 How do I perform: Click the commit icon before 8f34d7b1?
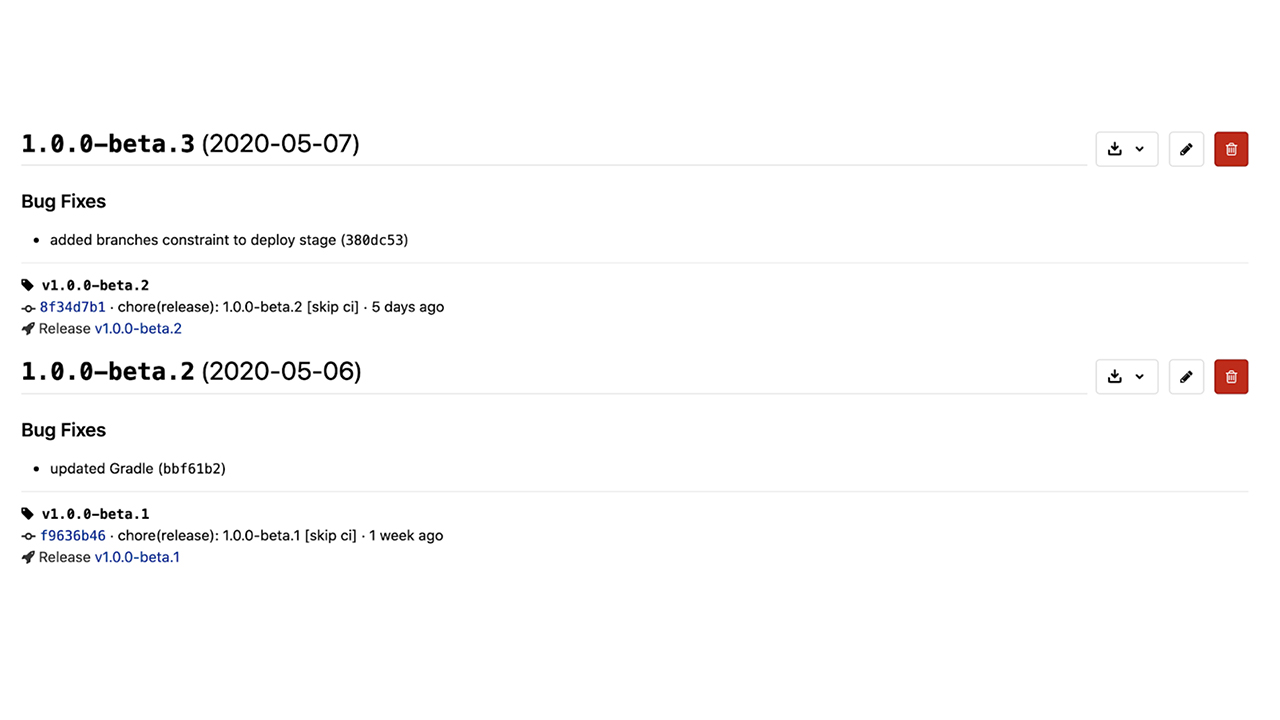(28, 308)
